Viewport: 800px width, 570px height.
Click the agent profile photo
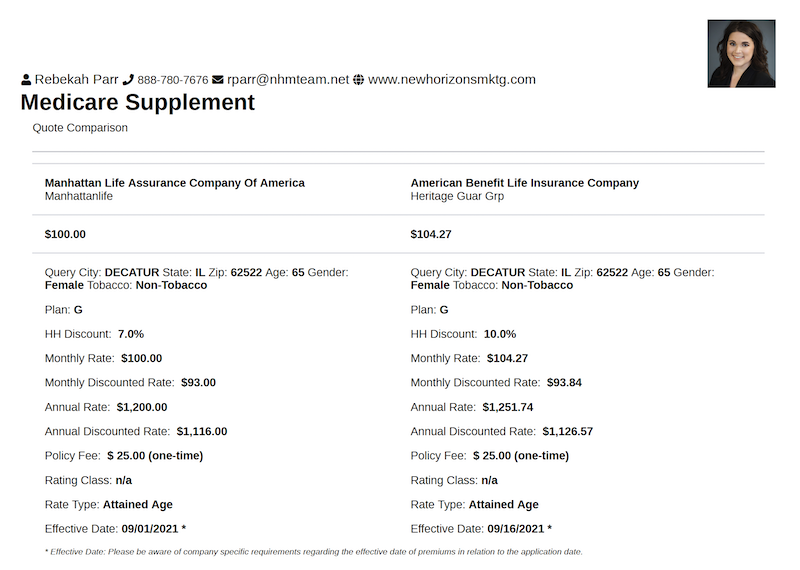tap(741, 53)
